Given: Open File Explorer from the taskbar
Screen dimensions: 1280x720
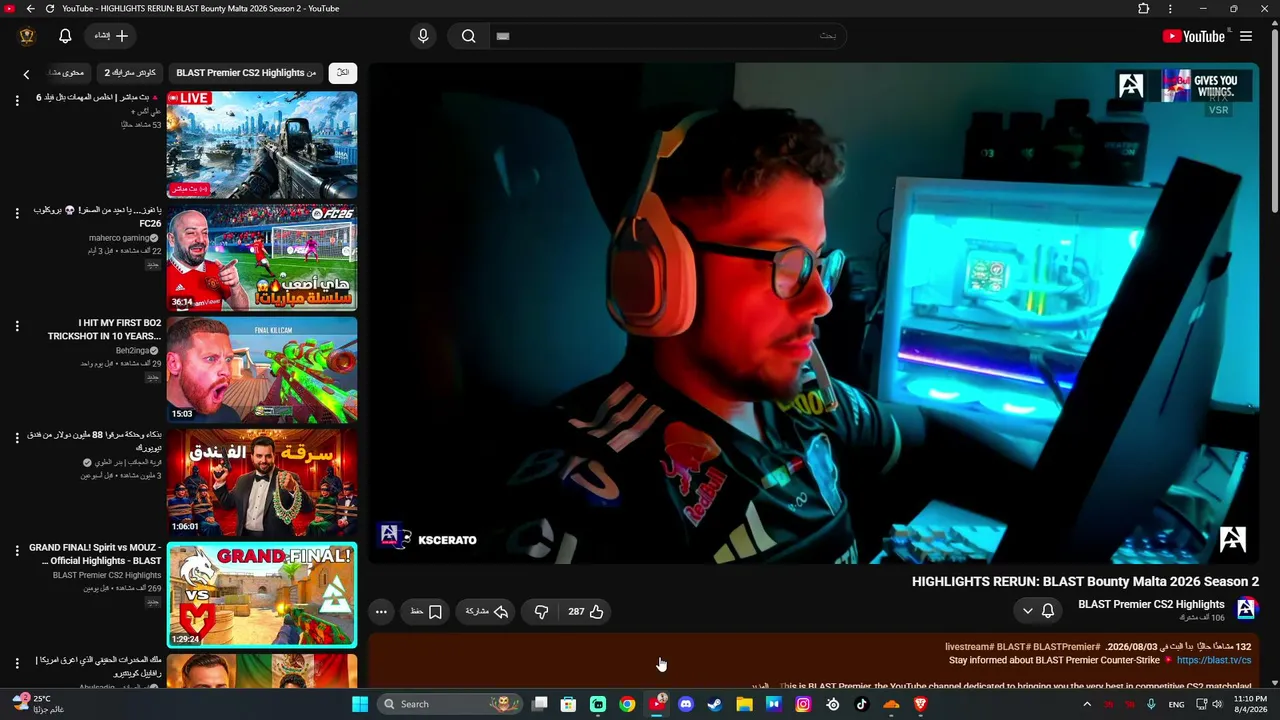Looking at the screenshot, I should coord(744,704).
